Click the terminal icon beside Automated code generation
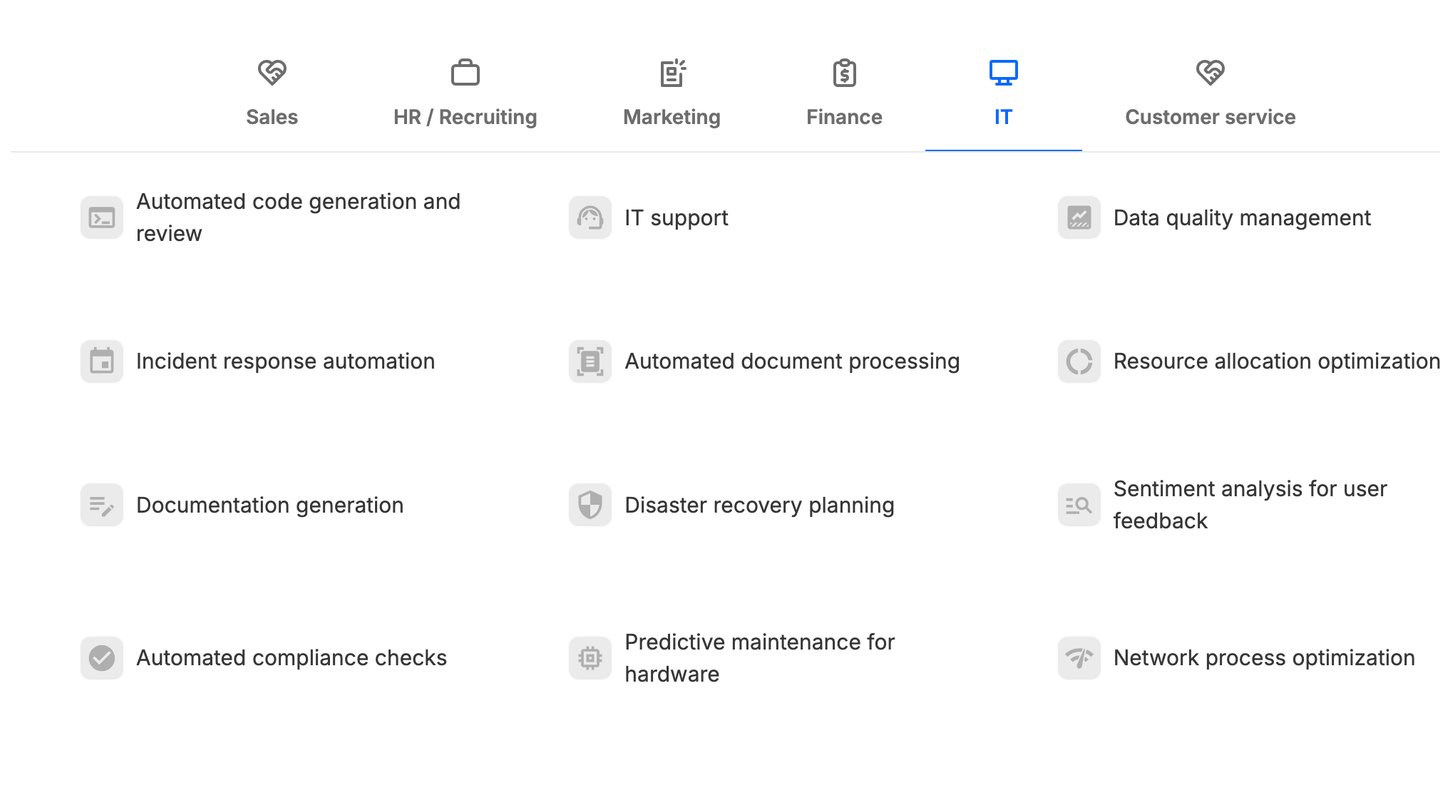This screenshot has width=1440, height=800. pyautogui.click(x=102, y=218)
